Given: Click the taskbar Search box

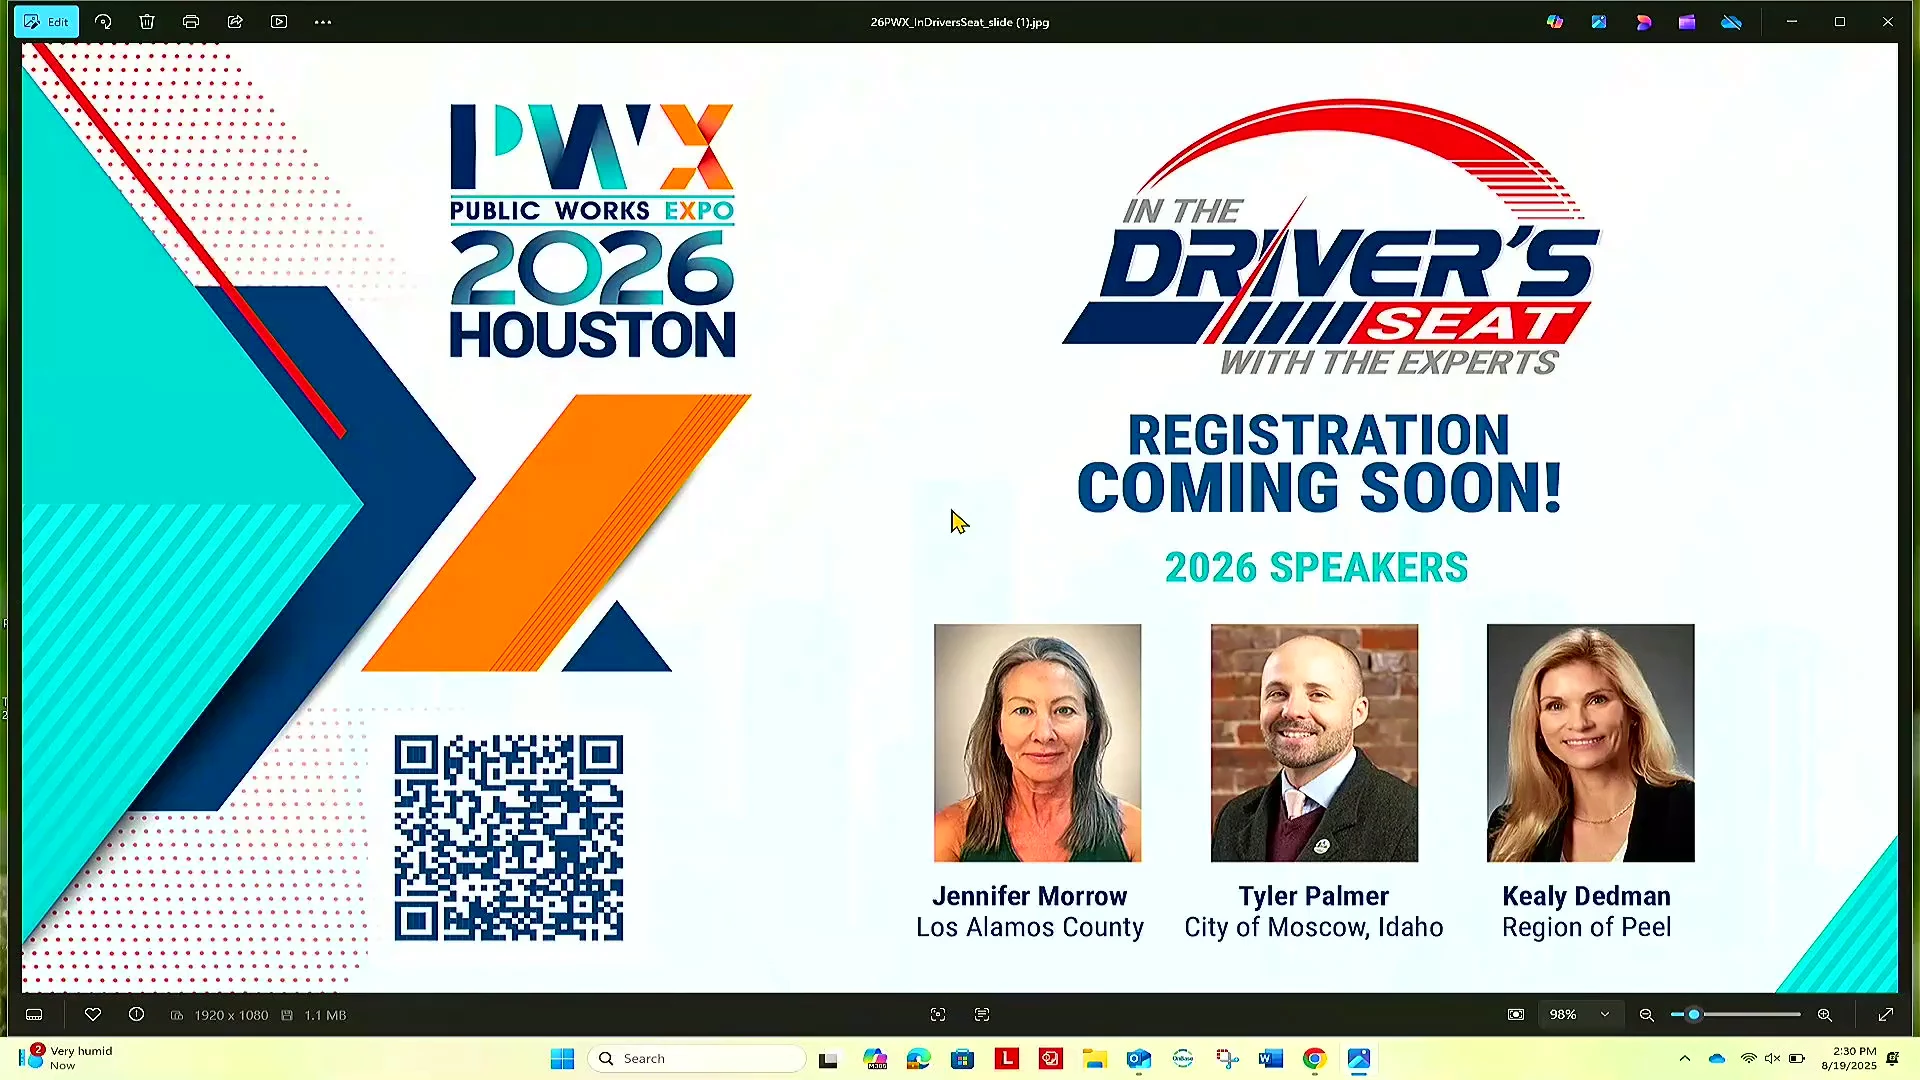Looking at the screenshot, I should 700,1059.
